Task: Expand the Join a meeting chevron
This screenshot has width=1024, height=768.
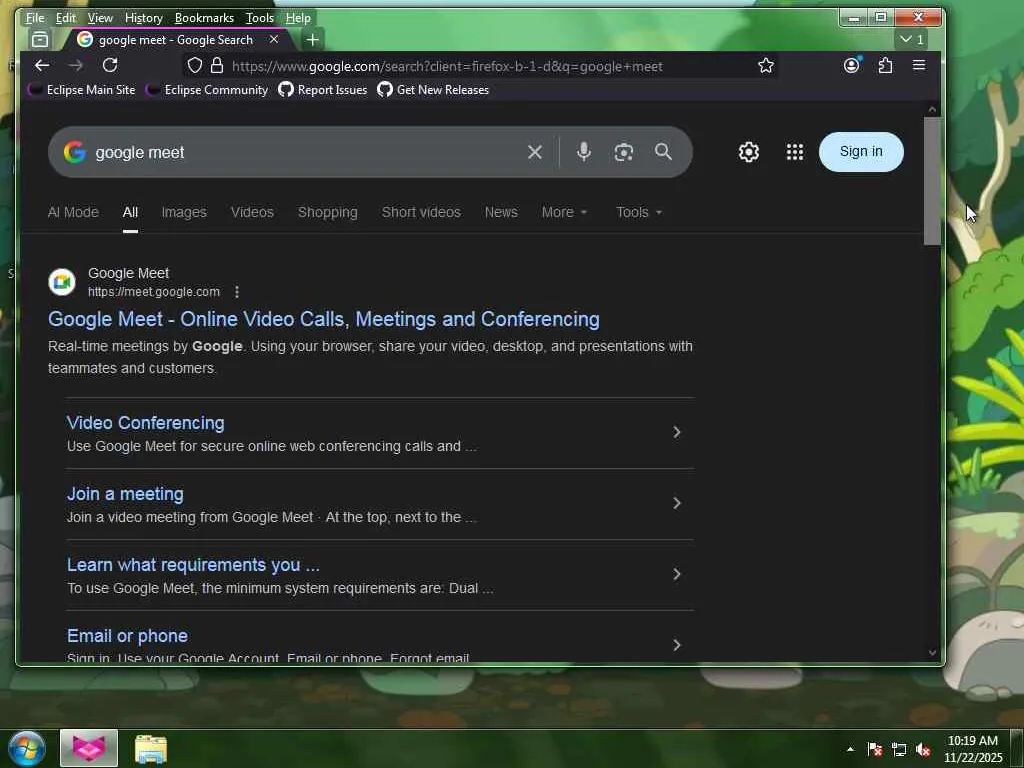Action: pos(677,503)
